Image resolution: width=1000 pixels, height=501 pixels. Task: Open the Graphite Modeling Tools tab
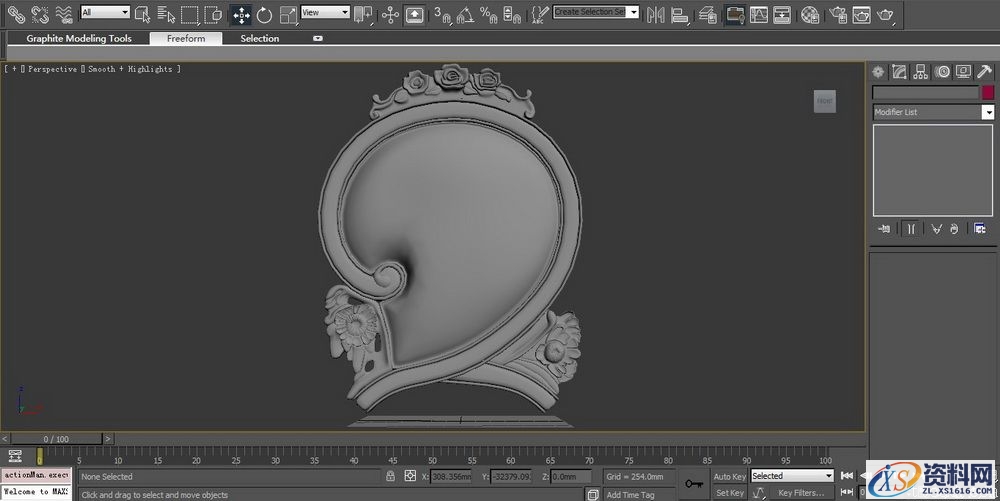79,38
